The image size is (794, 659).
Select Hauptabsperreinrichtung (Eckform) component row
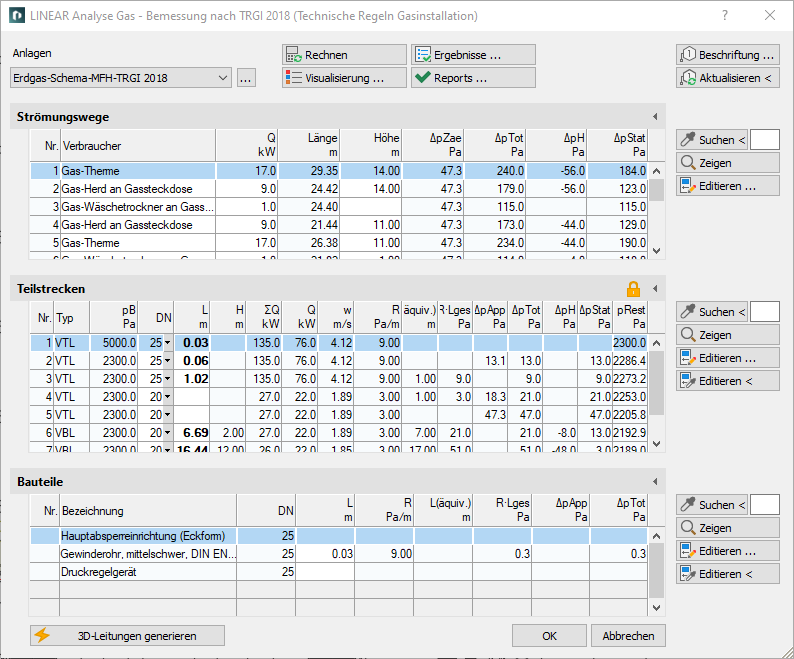[x=339, y=535]
